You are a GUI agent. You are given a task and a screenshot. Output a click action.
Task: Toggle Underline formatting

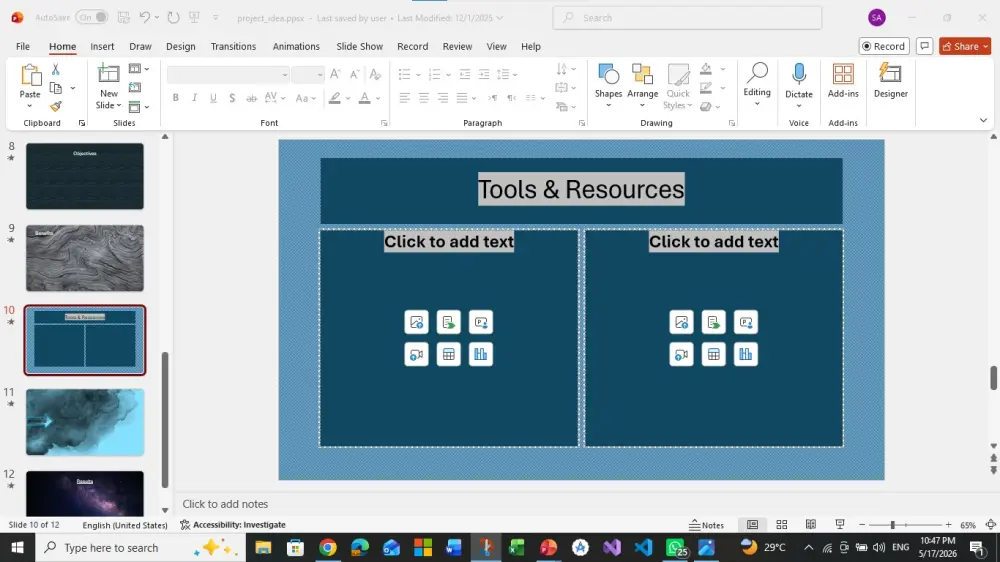point(213,98)
